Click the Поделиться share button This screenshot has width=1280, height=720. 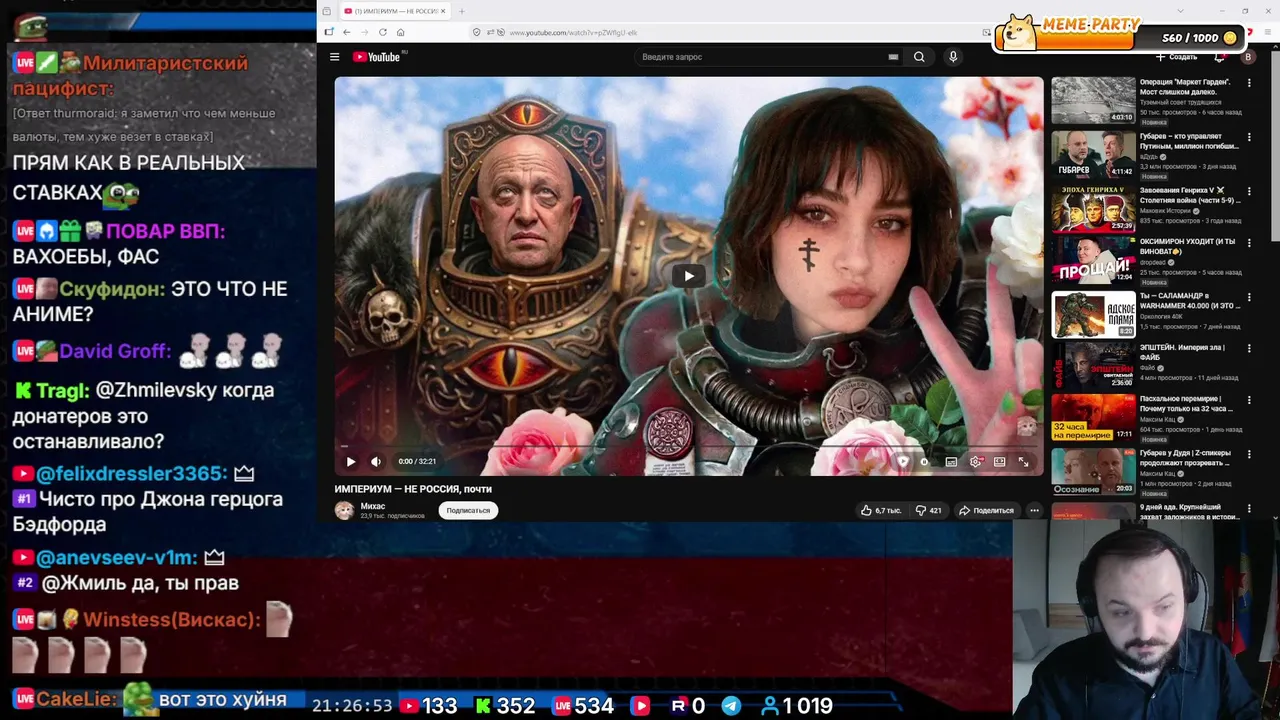pos(986,510)
